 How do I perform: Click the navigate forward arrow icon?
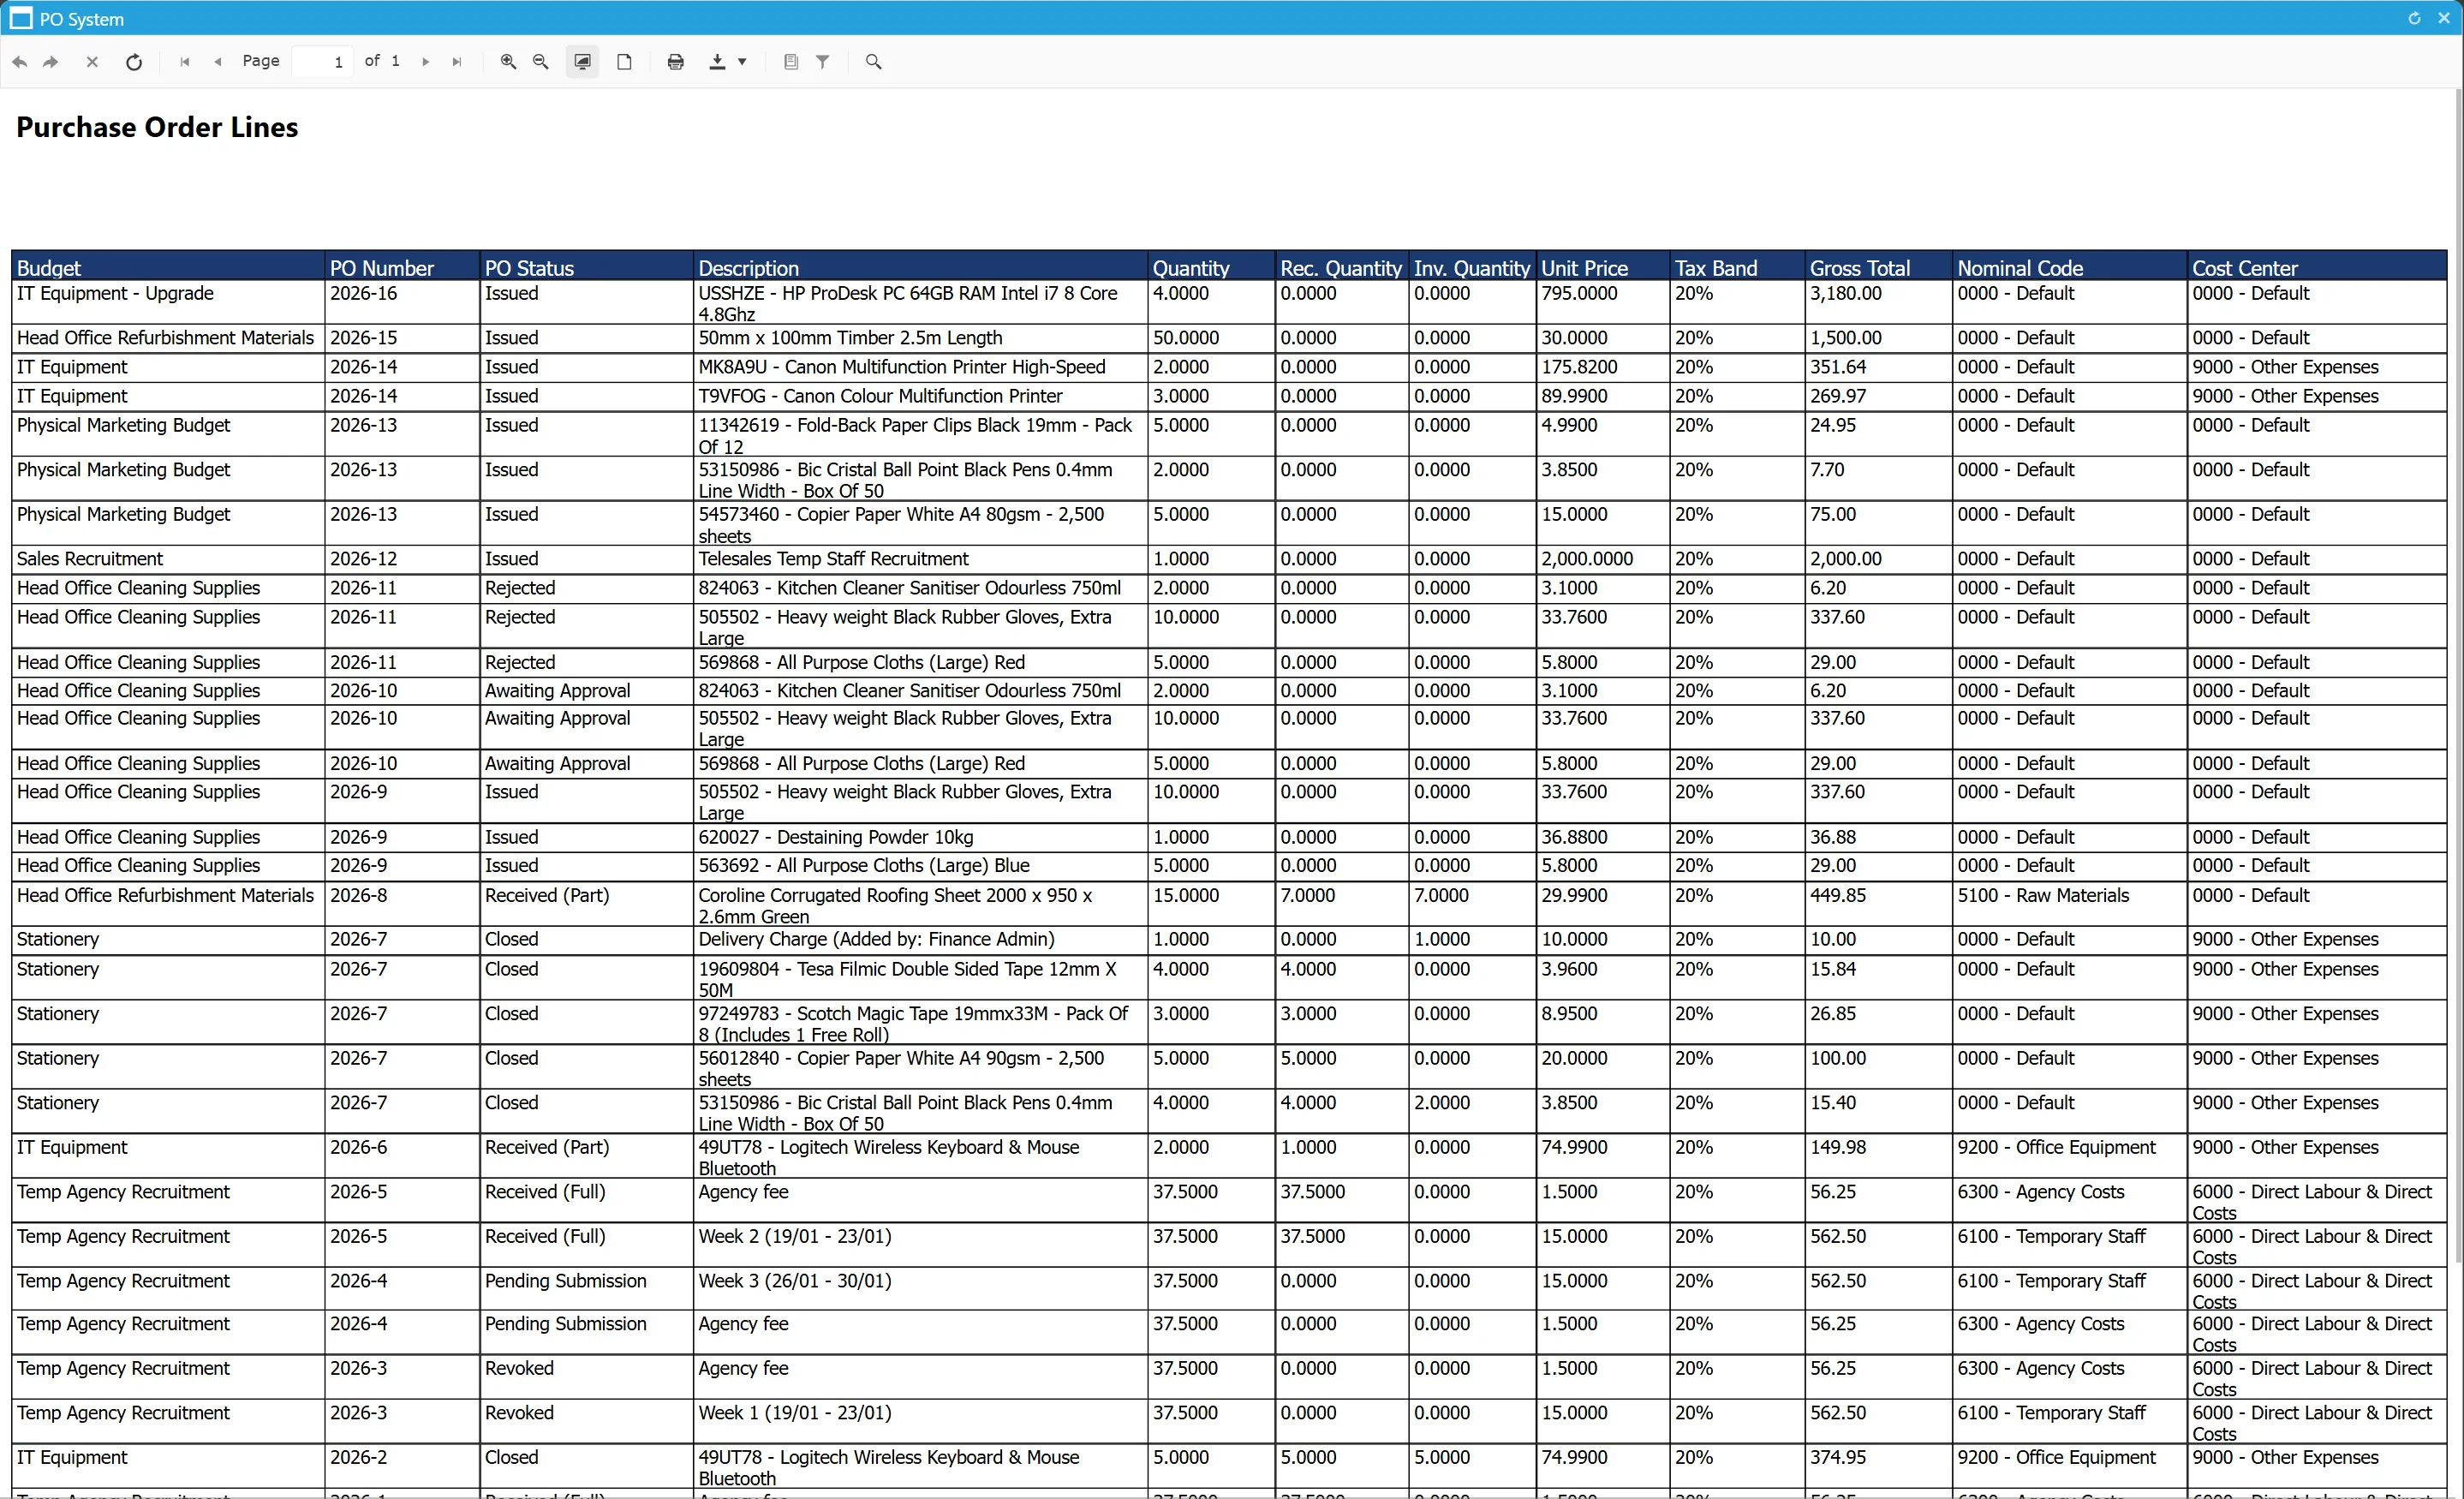click(x=51, y=62)
